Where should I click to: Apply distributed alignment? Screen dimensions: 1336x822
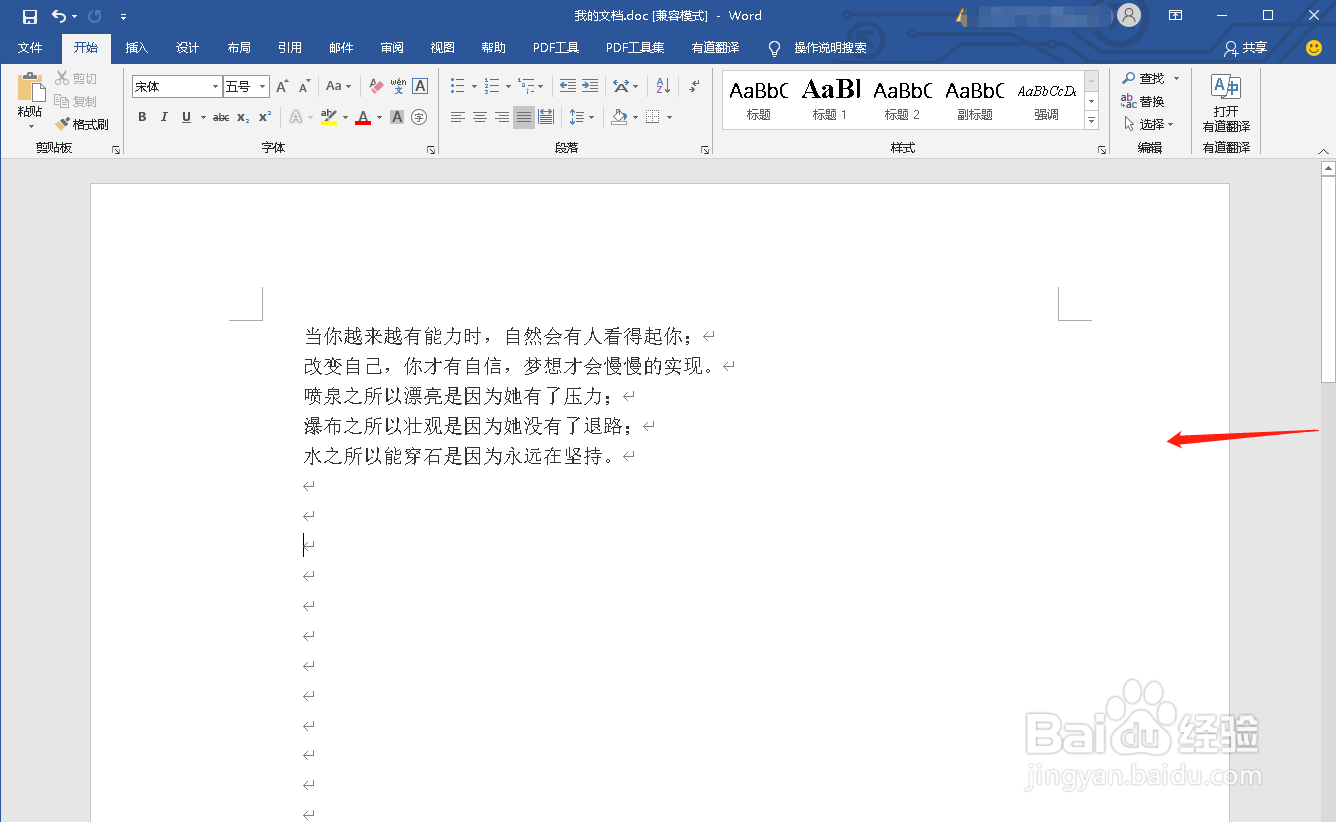click(x=546, y=117)
